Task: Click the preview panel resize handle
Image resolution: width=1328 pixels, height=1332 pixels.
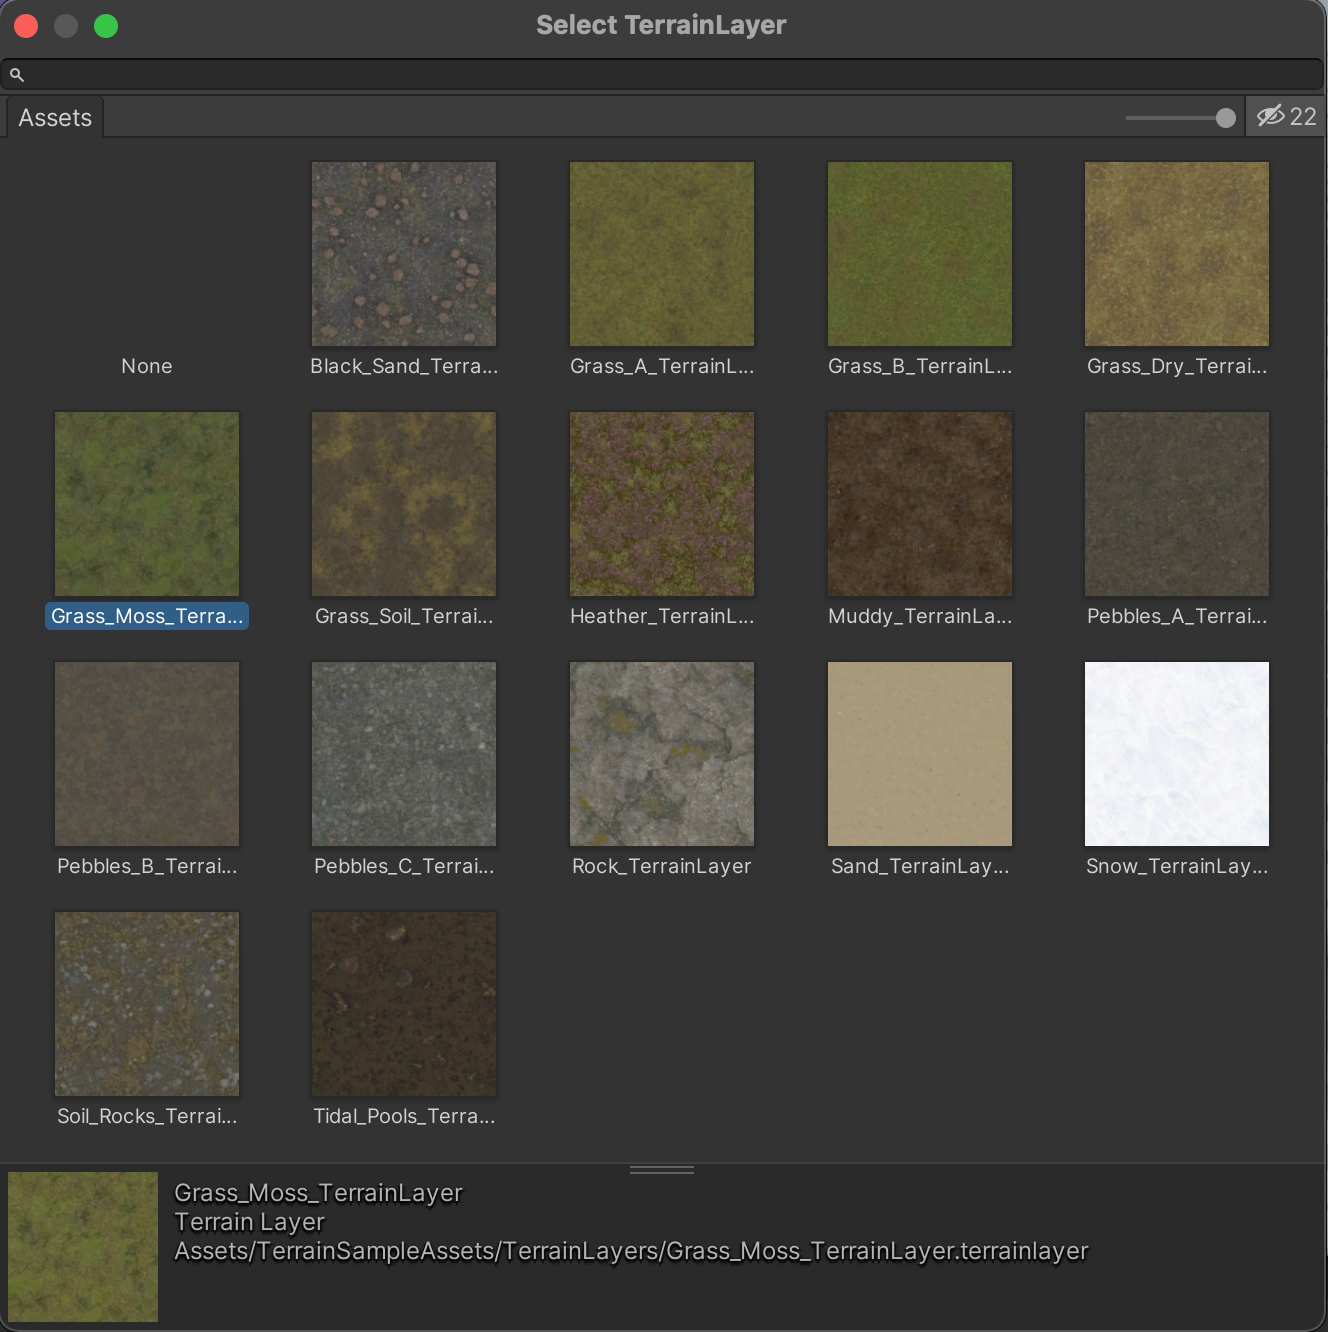Action: pos(661,1169)
